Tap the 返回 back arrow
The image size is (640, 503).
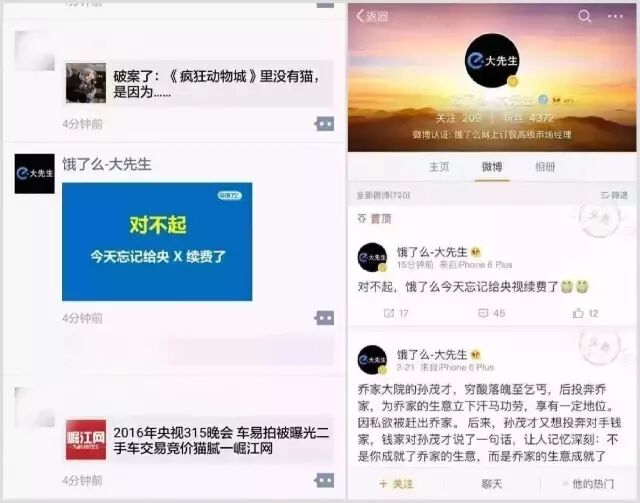click(x=372, y=16)
